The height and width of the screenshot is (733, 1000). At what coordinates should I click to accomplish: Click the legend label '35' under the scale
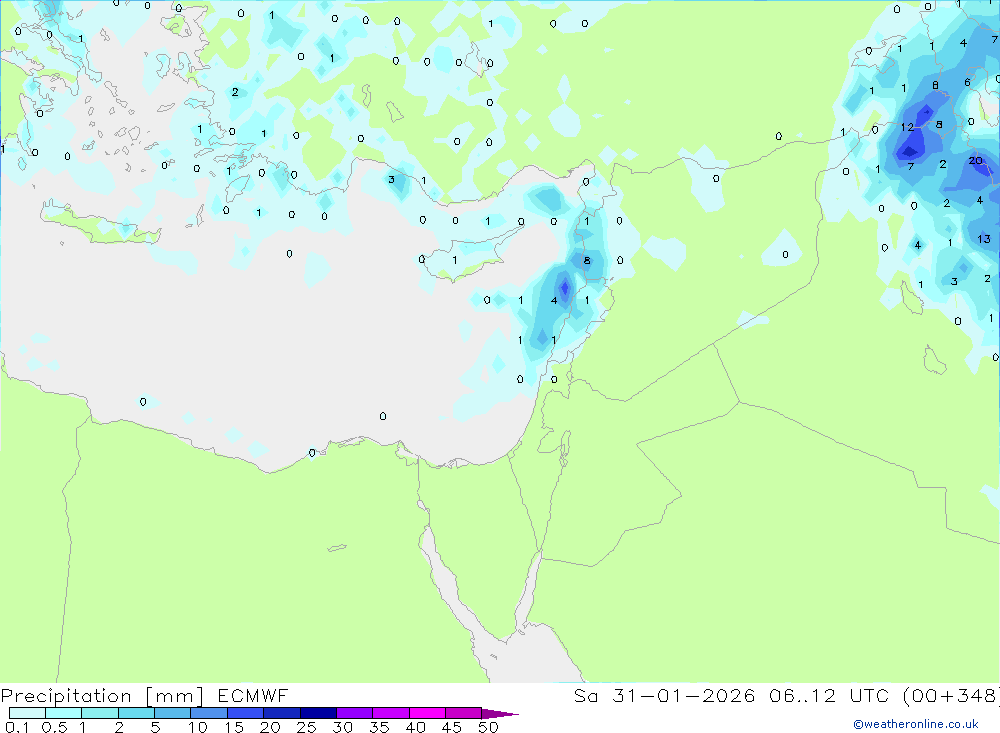click(x=379, y=727)
